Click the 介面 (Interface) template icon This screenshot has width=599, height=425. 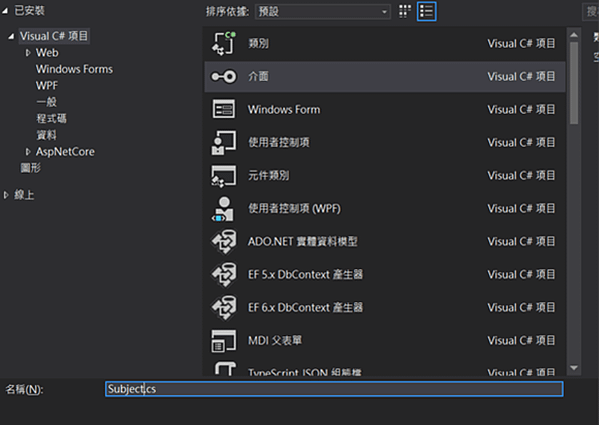pos(224,76)
